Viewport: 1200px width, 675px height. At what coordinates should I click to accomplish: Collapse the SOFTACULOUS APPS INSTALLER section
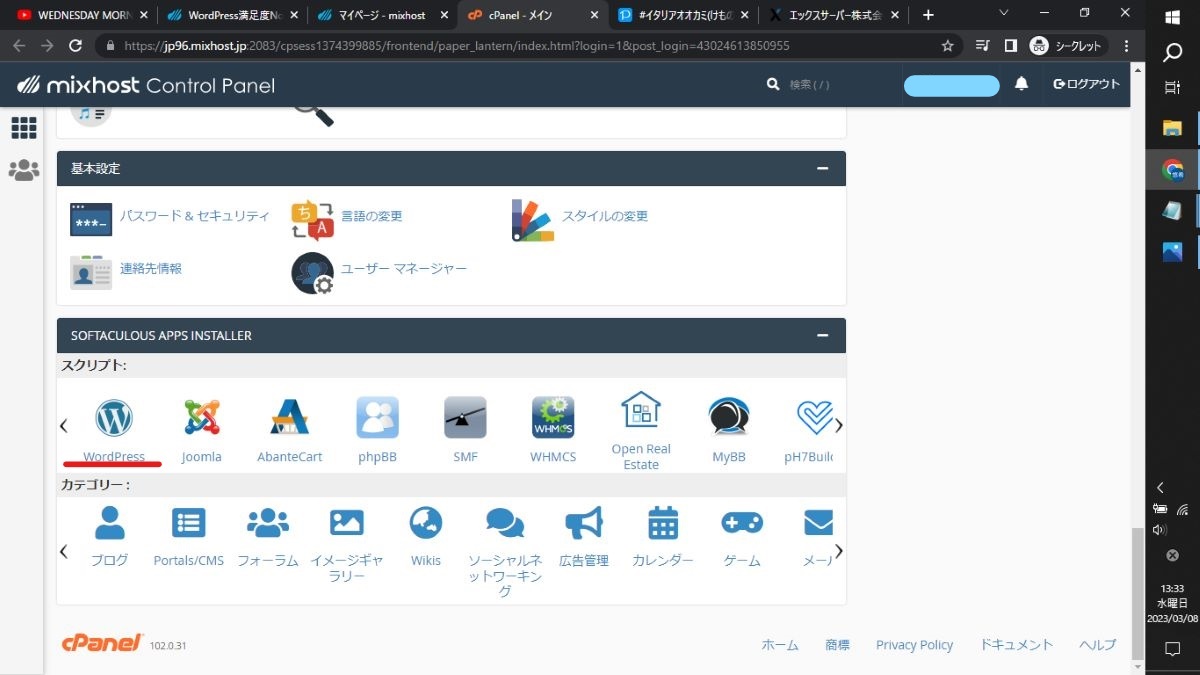point(823,335)
